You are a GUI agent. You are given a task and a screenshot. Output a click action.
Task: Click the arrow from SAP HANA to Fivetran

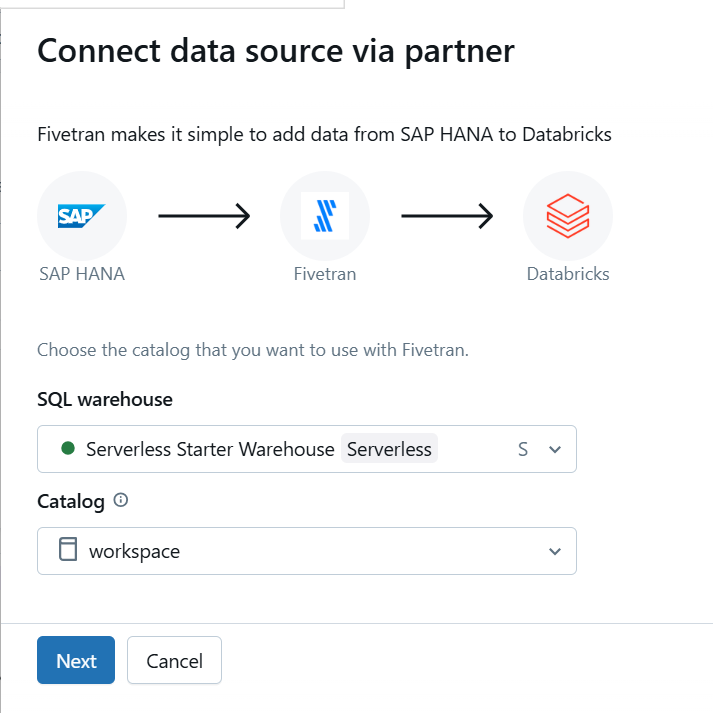[x=204, y=216]
